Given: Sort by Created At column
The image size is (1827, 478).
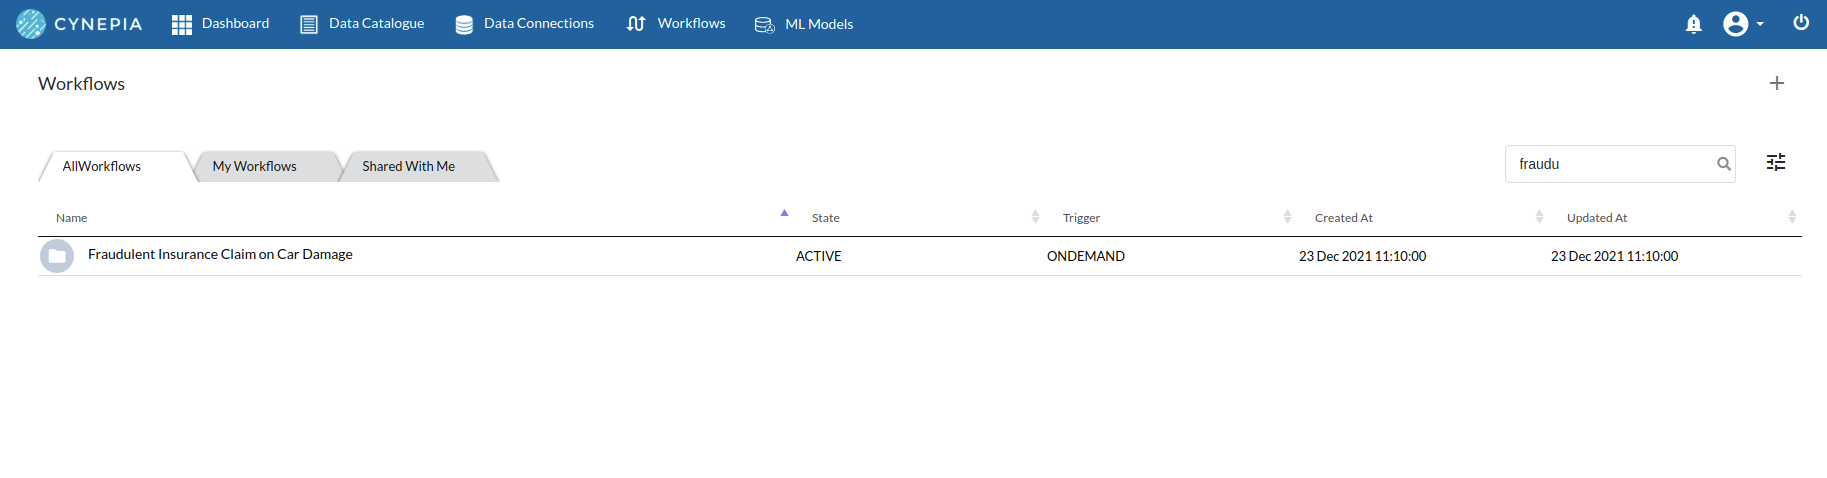Looking at the screenshot, I should [x=1343, y=218].
